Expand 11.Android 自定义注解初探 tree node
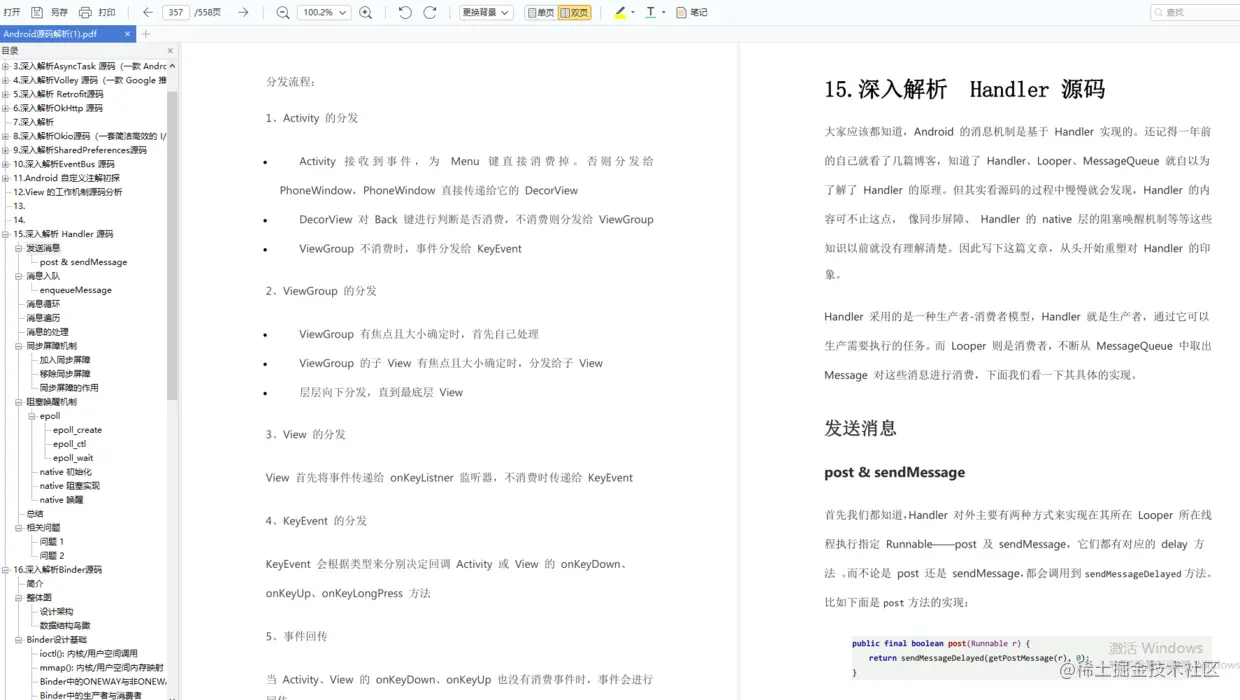The image size is (1240, 700). 5,178
